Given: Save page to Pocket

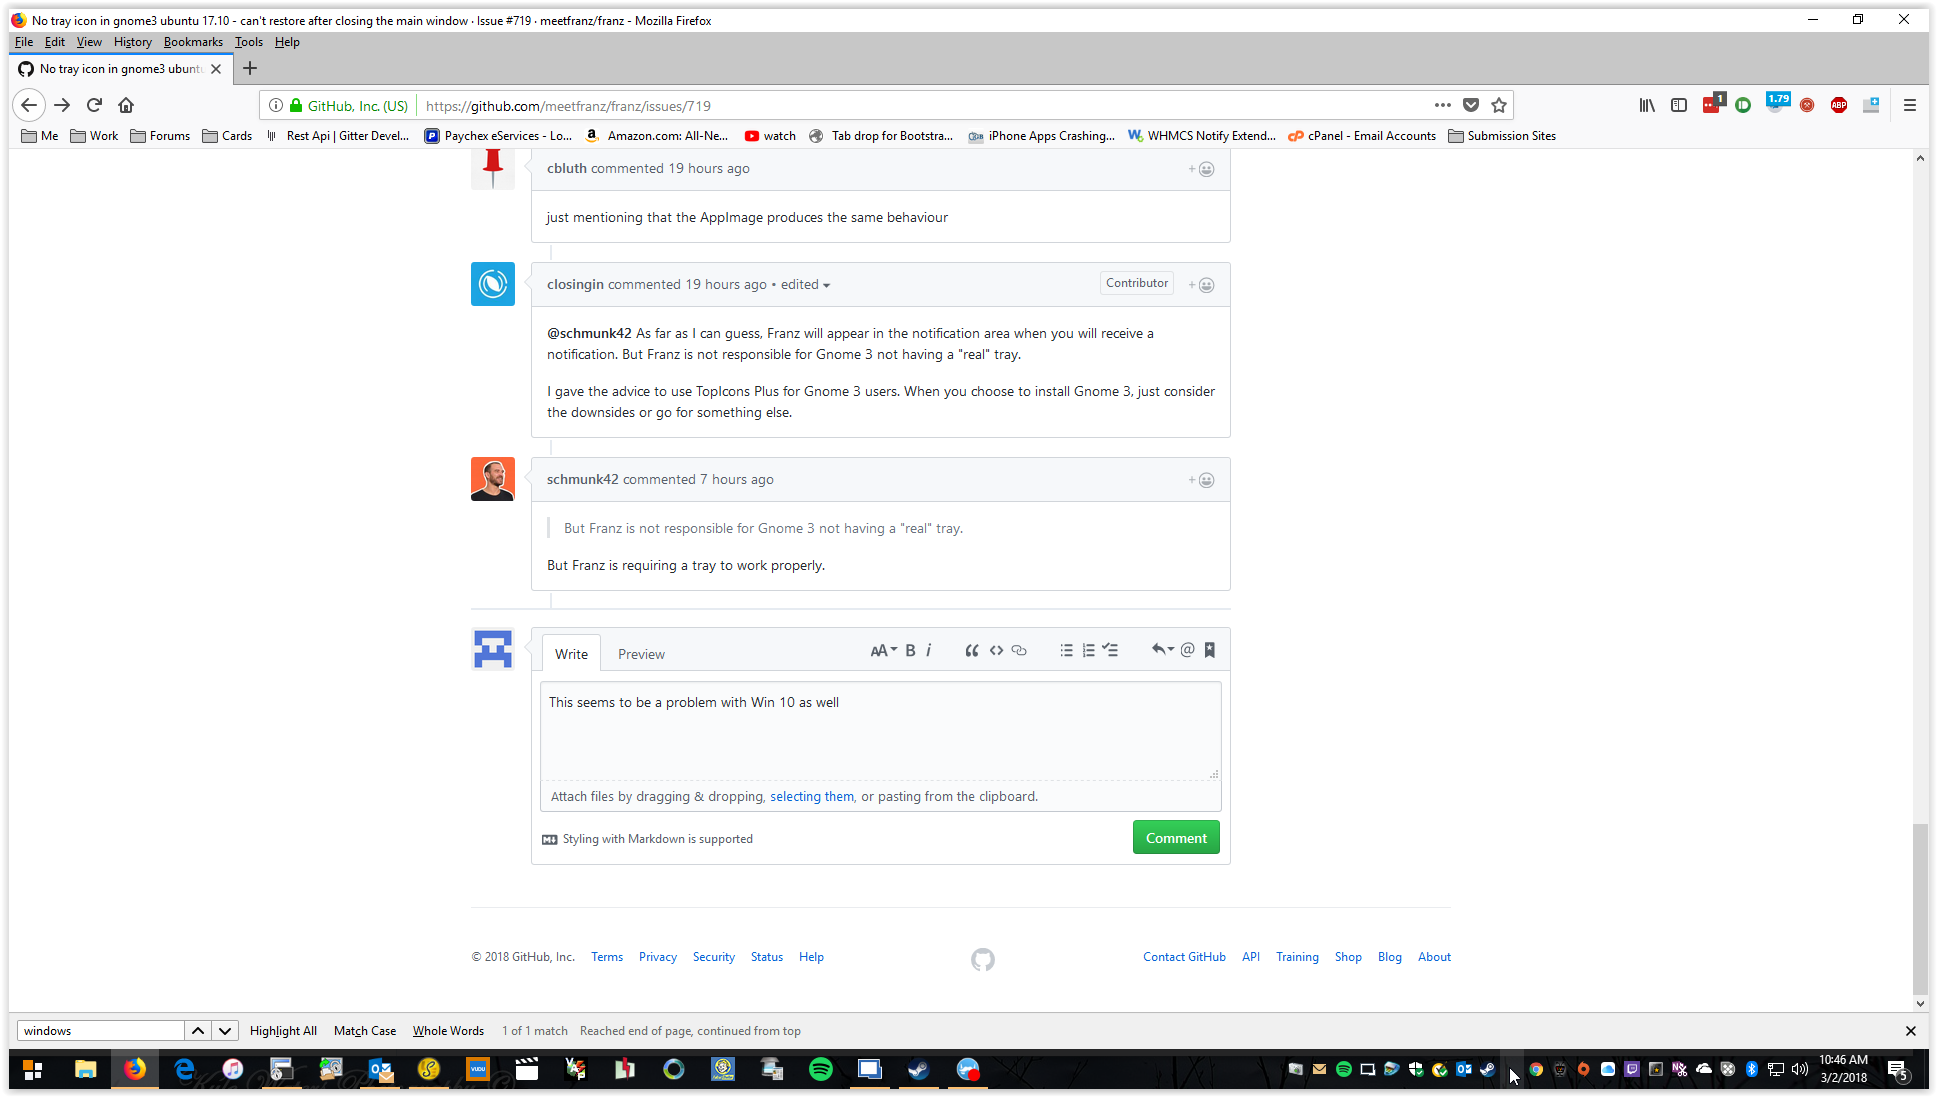Looking at the screenshot, I should [1471, 105].
